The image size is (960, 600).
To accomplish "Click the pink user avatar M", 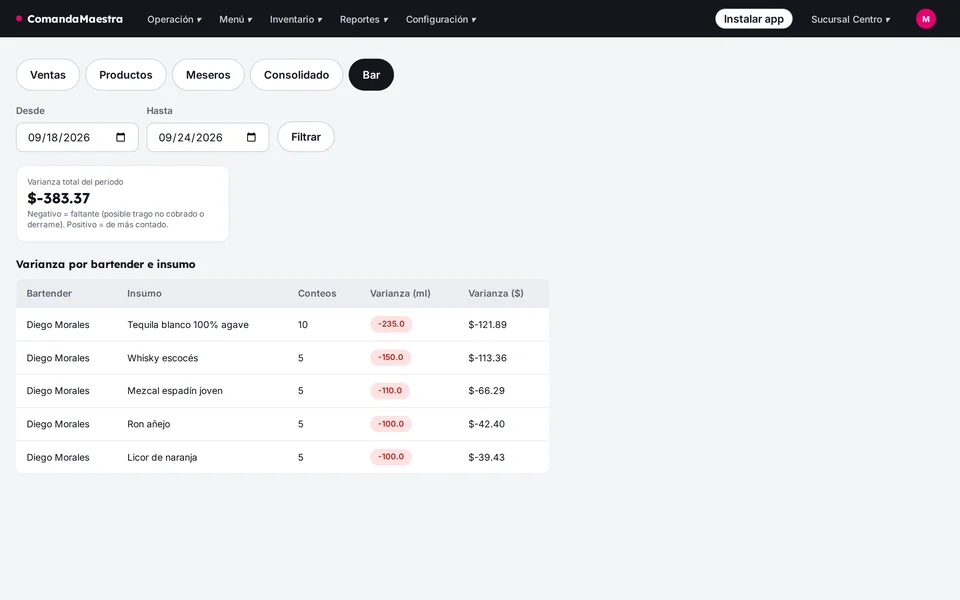I will [925, 19].
